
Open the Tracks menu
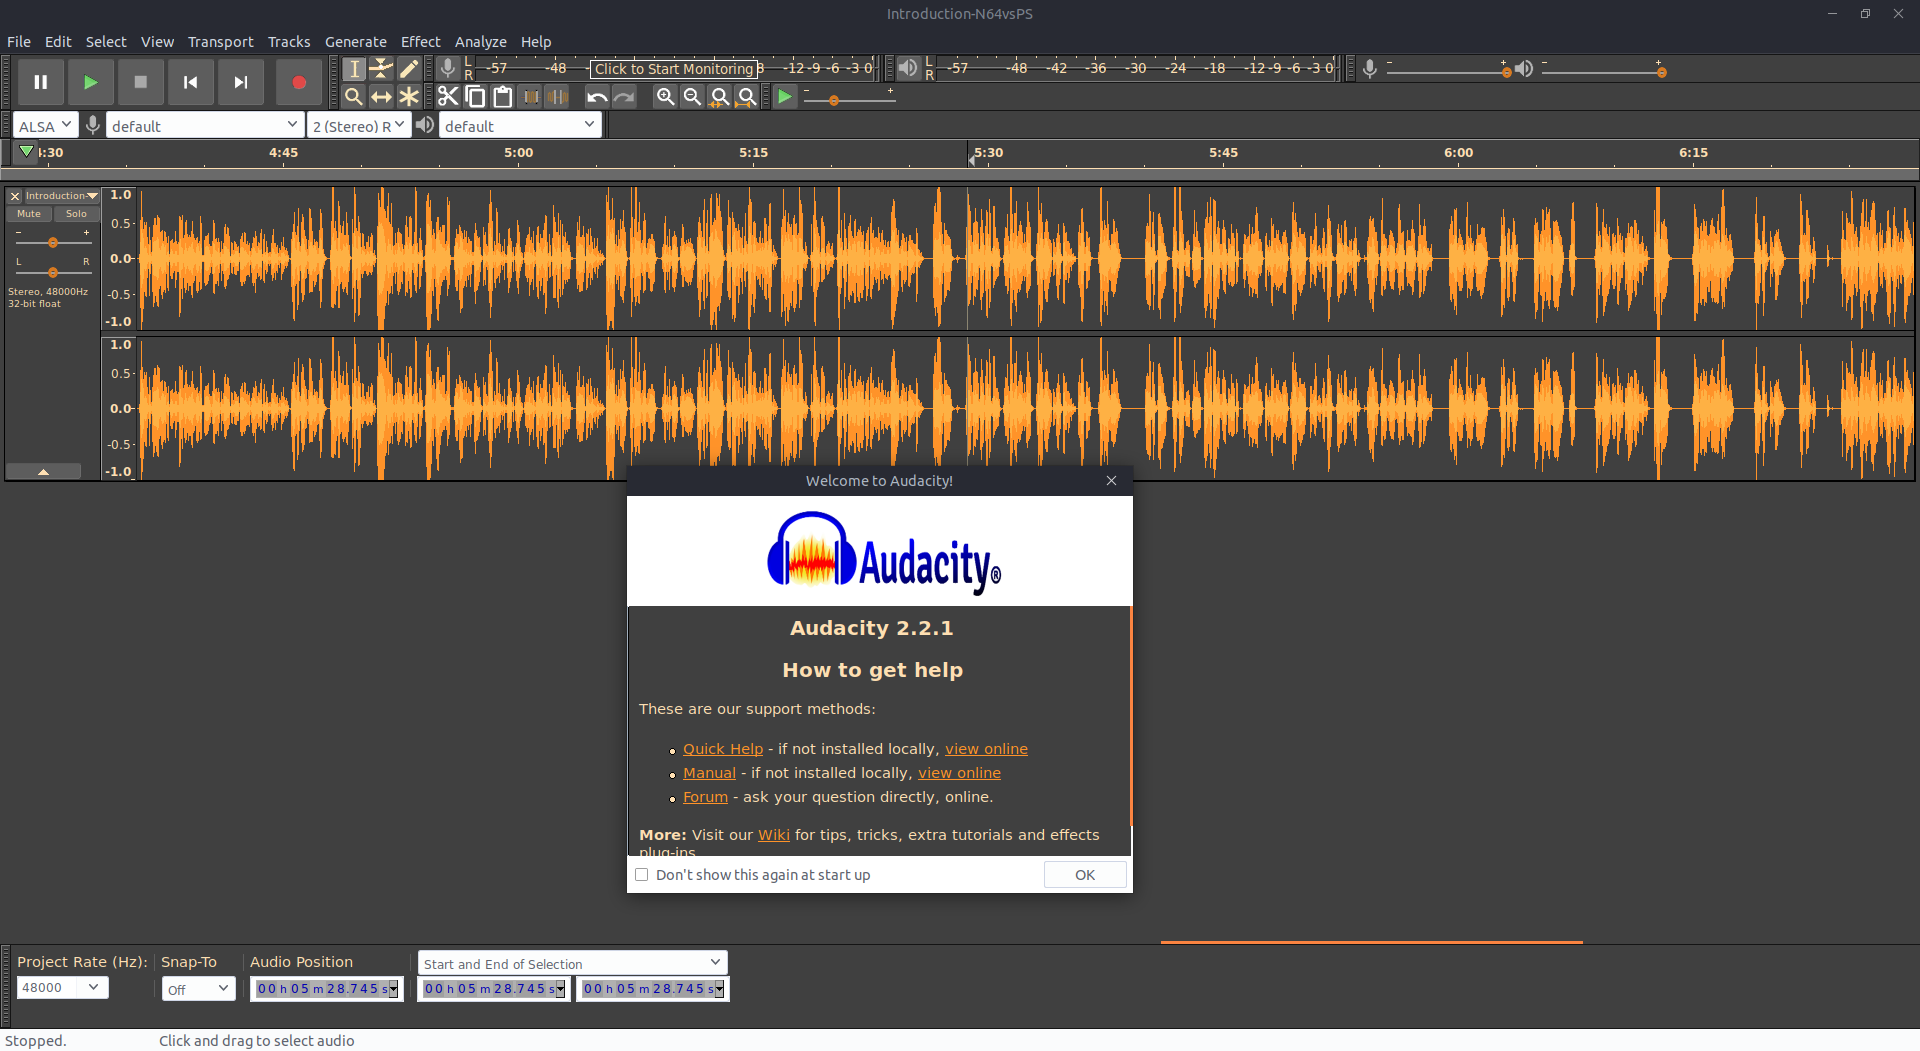(x=289, y=42)
